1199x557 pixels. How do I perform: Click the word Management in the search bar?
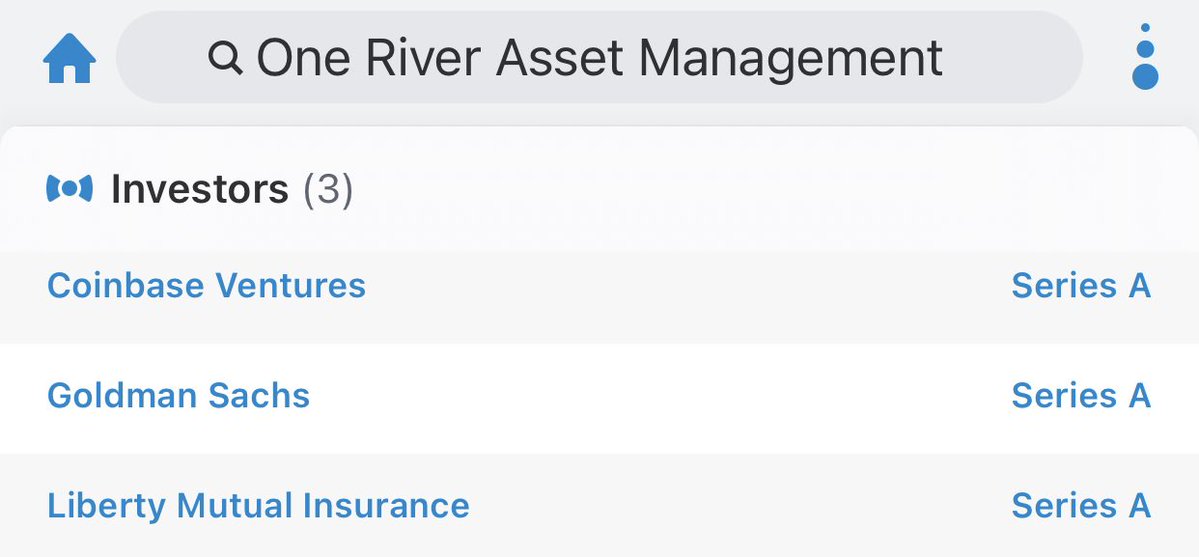pos(791,59)
